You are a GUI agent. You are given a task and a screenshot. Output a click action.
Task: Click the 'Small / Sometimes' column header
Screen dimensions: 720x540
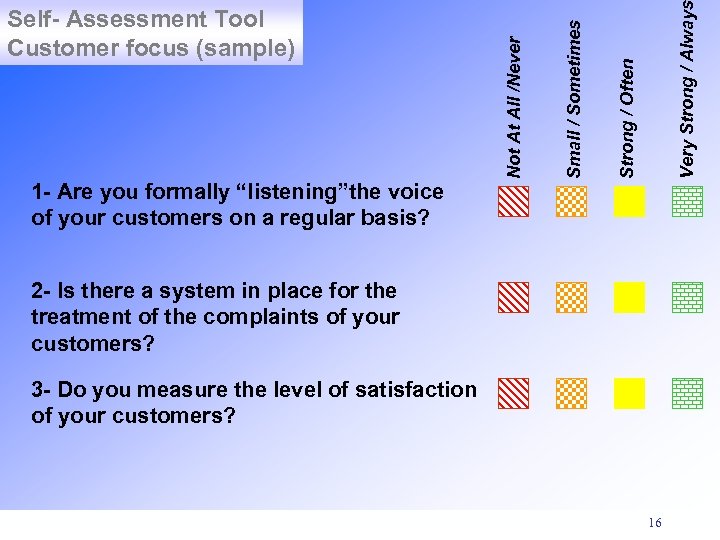click(x=573, y=98)
